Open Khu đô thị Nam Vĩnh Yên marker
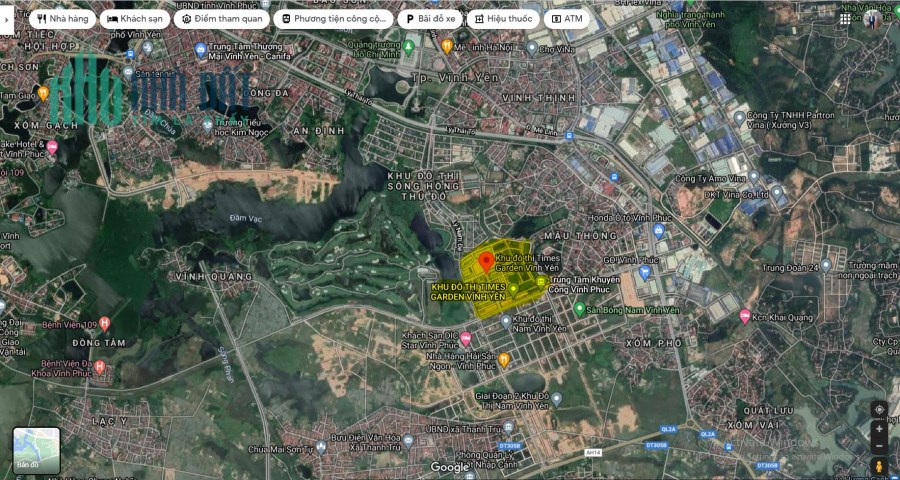 (x=505, y=321)
